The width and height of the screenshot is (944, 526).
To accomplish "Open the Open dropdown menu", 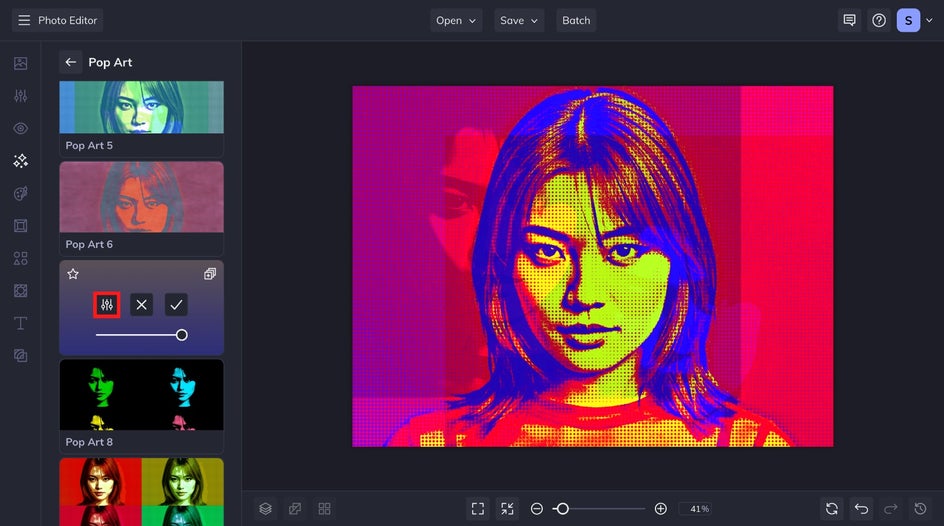I will tap(456, 20).
